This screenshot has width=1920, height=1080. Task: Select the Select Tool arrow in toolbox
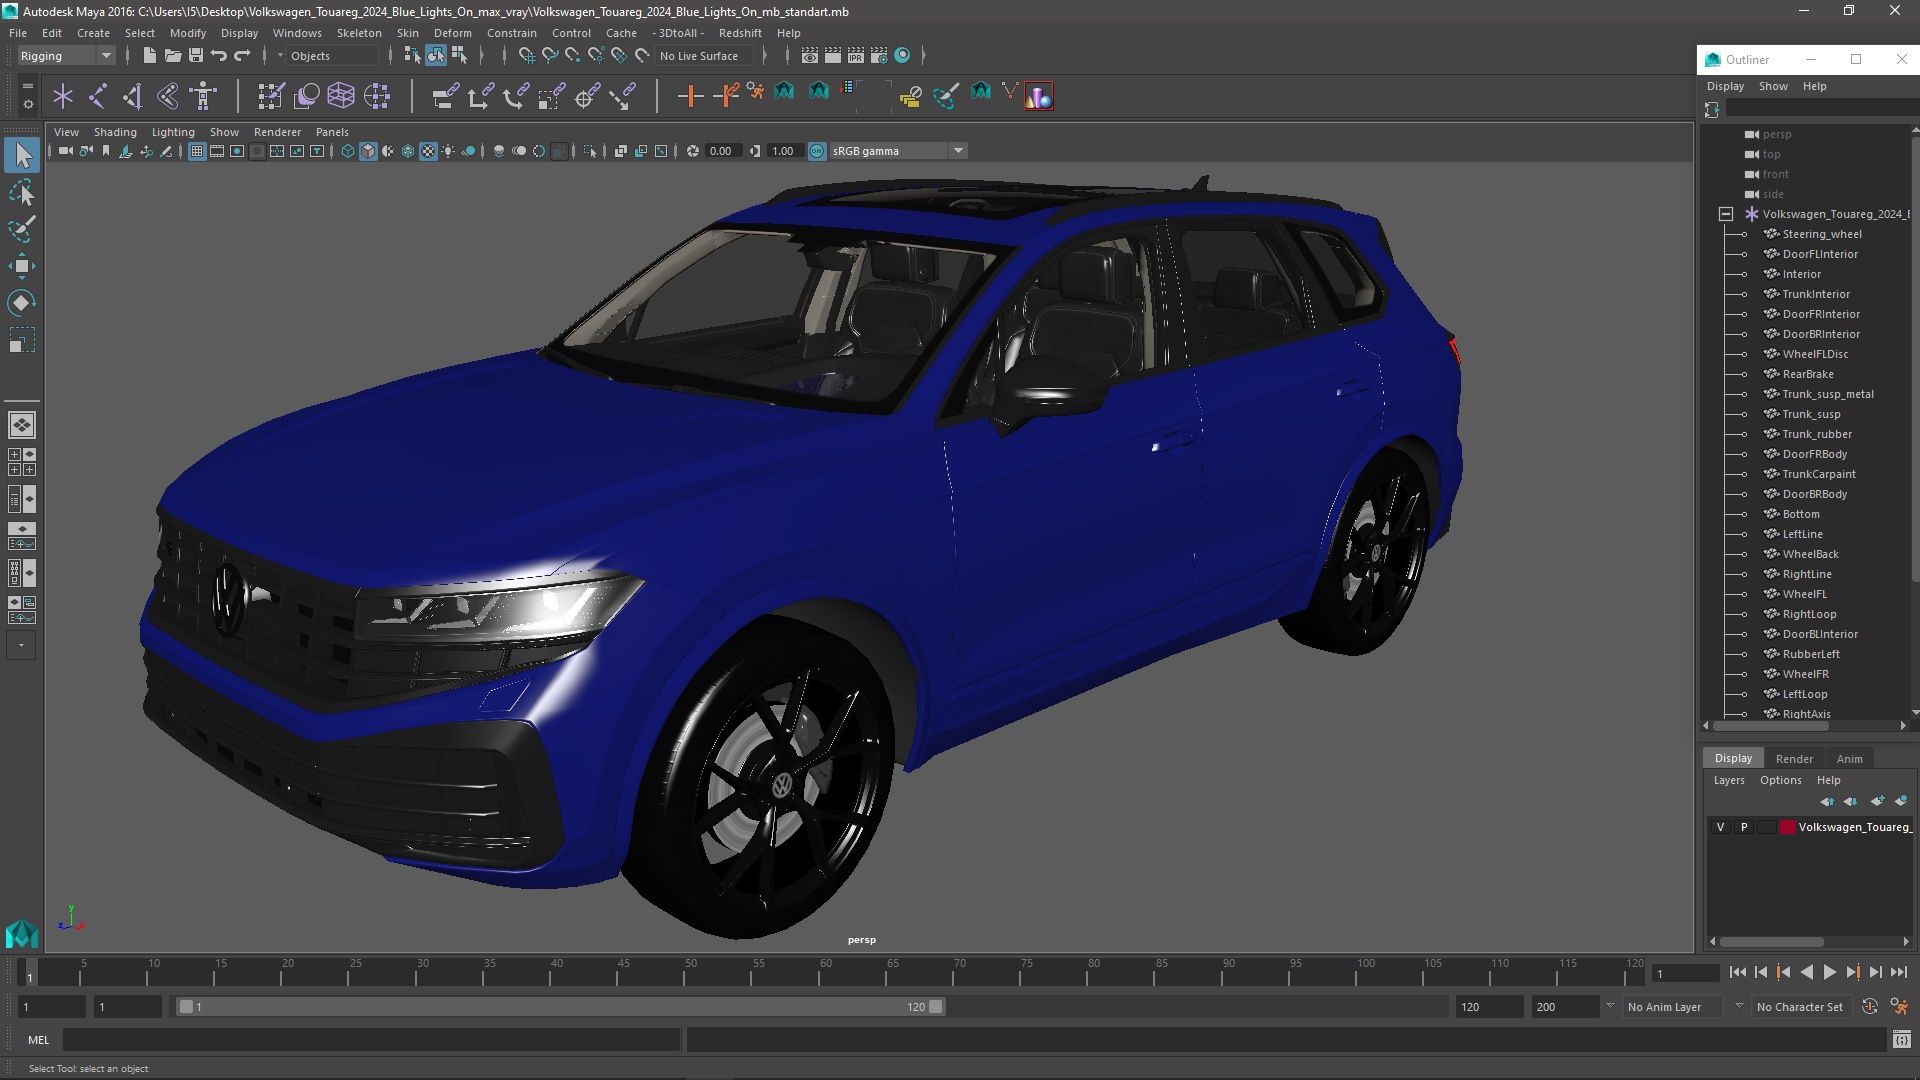pyautogui.click(x=22, y=155)
